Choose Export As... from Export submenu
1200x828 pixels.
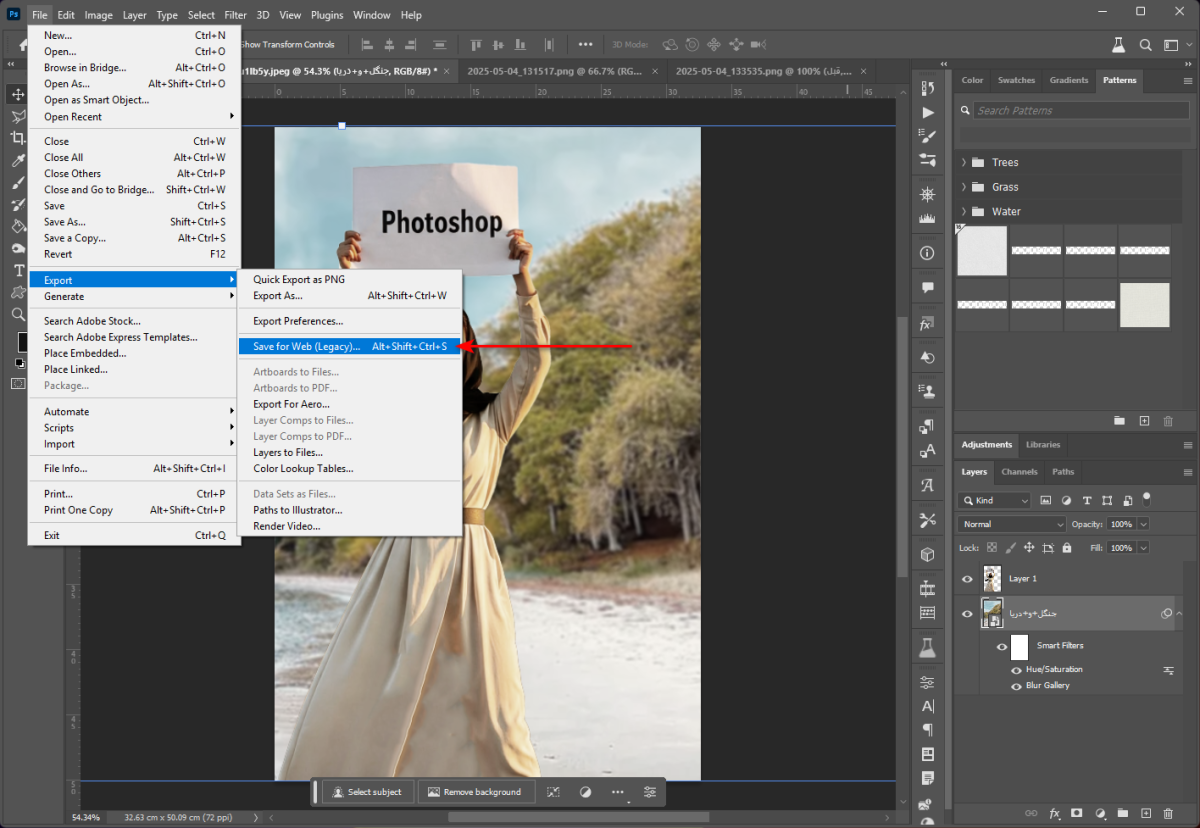pyautogui.click(x=349, y=296)
